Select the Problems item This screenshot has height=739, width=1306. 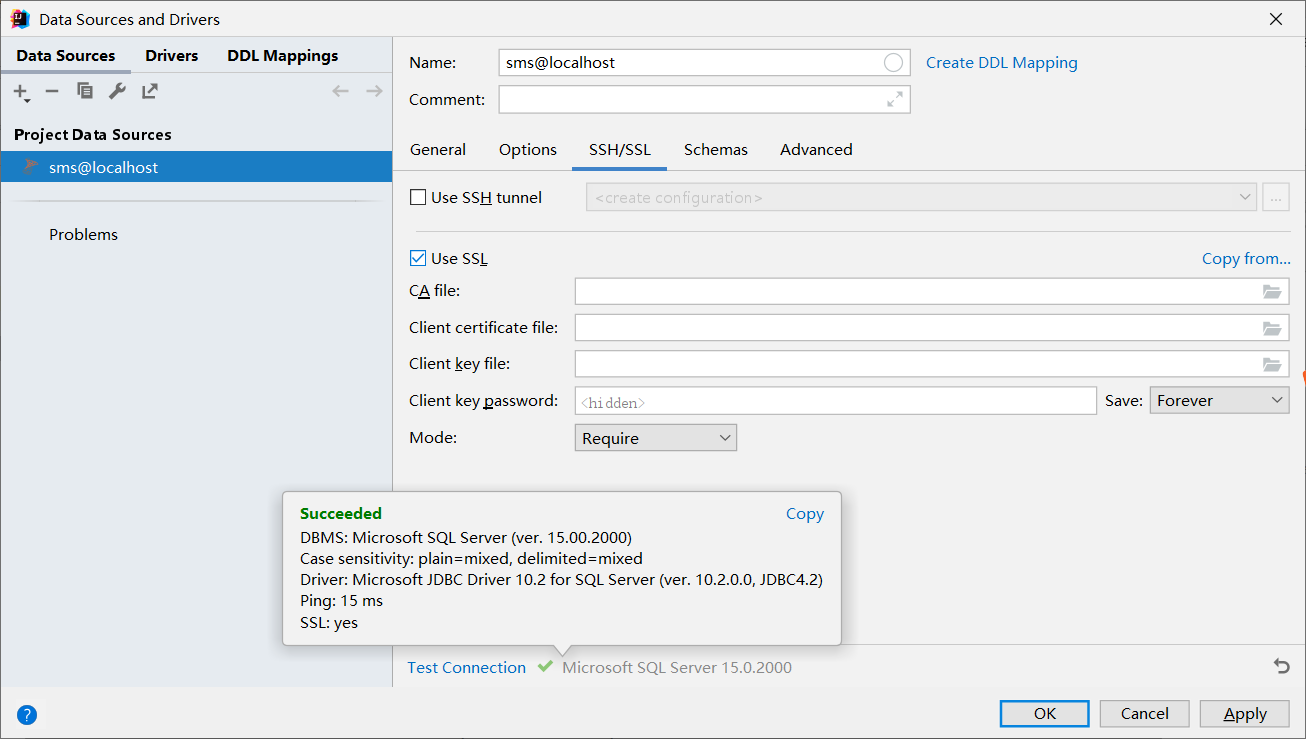coord(84,235)
